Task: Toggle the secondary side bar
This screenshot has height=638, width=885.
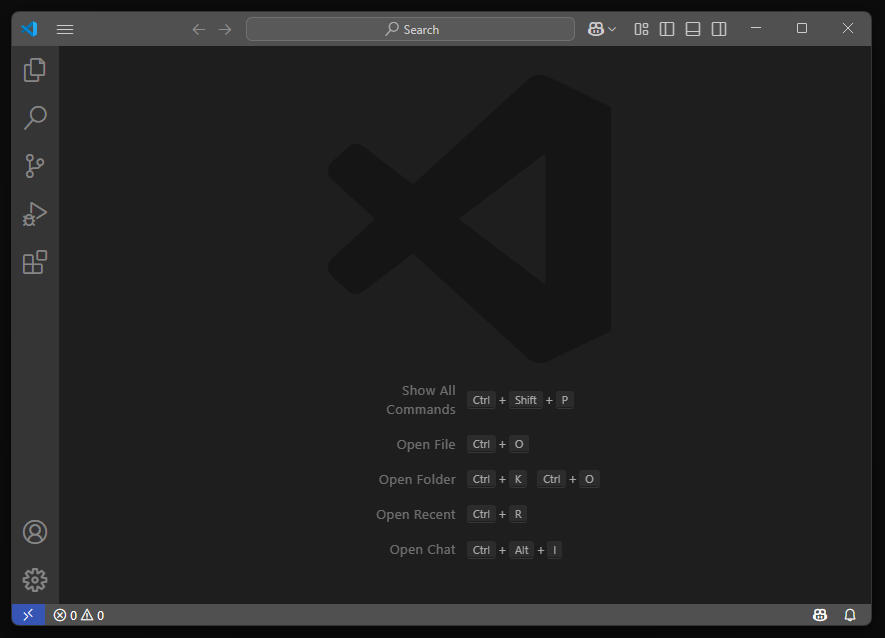Action: pos(719,29)
